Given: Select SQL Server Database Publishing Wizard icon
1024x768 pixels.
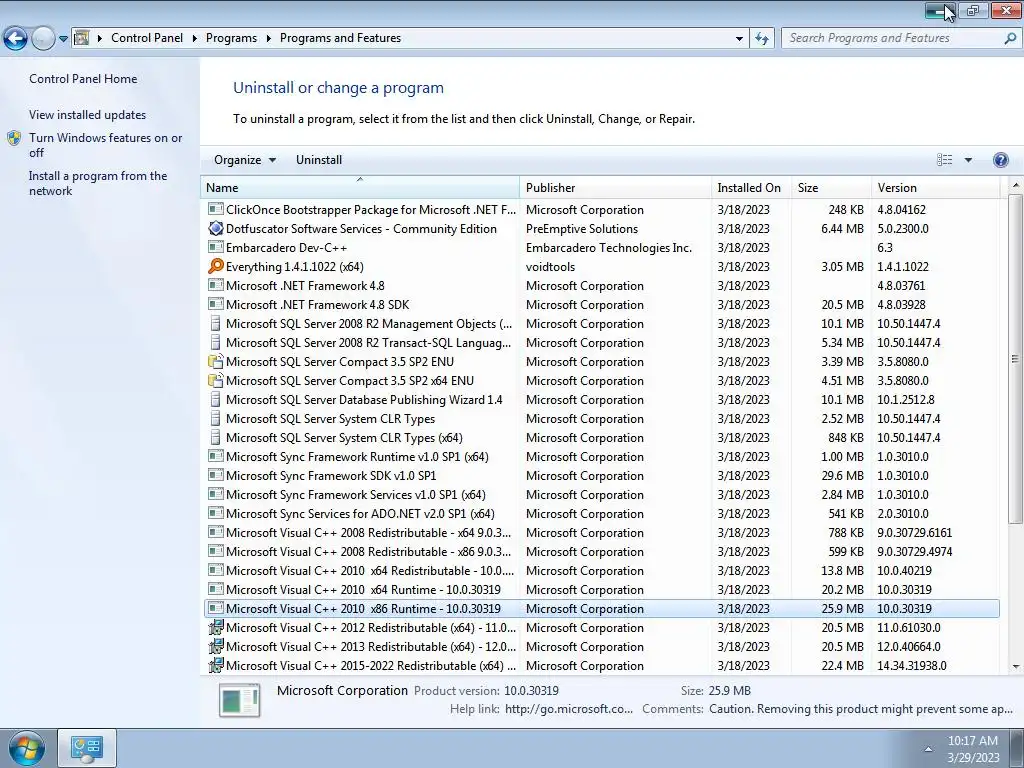Looking at the screenshot, I should point(216,399).
